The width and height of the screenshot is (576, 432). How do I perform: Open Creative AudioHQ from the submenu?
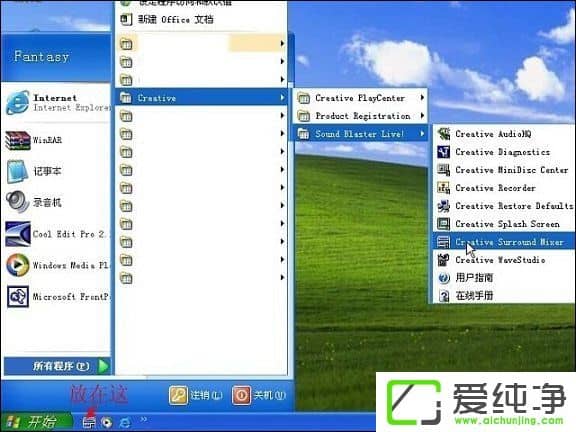pyautogui.click(x=504, y=134)
